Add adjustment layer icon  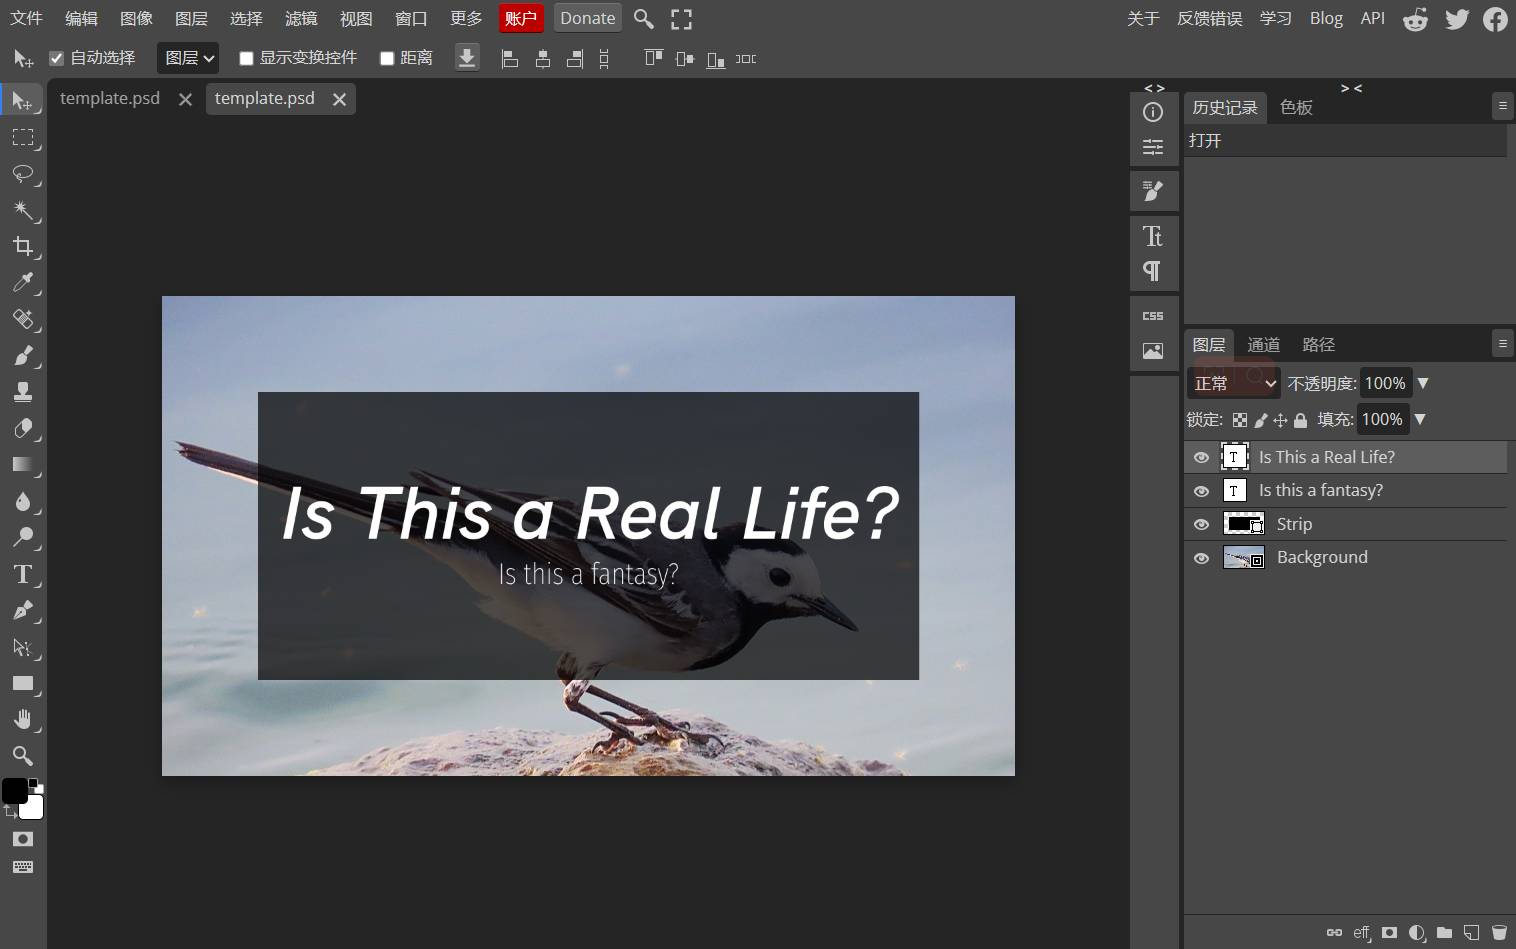pos(1417,932)
